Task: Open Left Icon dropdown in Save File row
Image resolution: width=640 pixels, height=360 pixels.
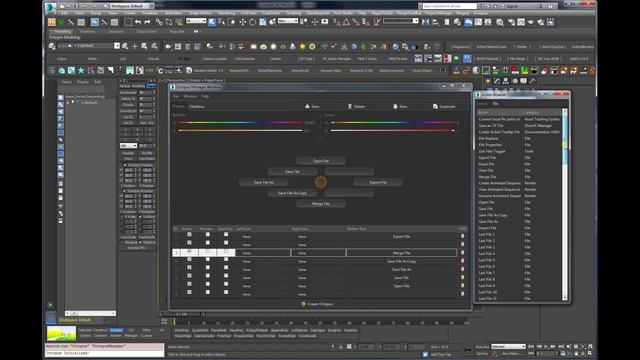Action: tap(263, 278)
